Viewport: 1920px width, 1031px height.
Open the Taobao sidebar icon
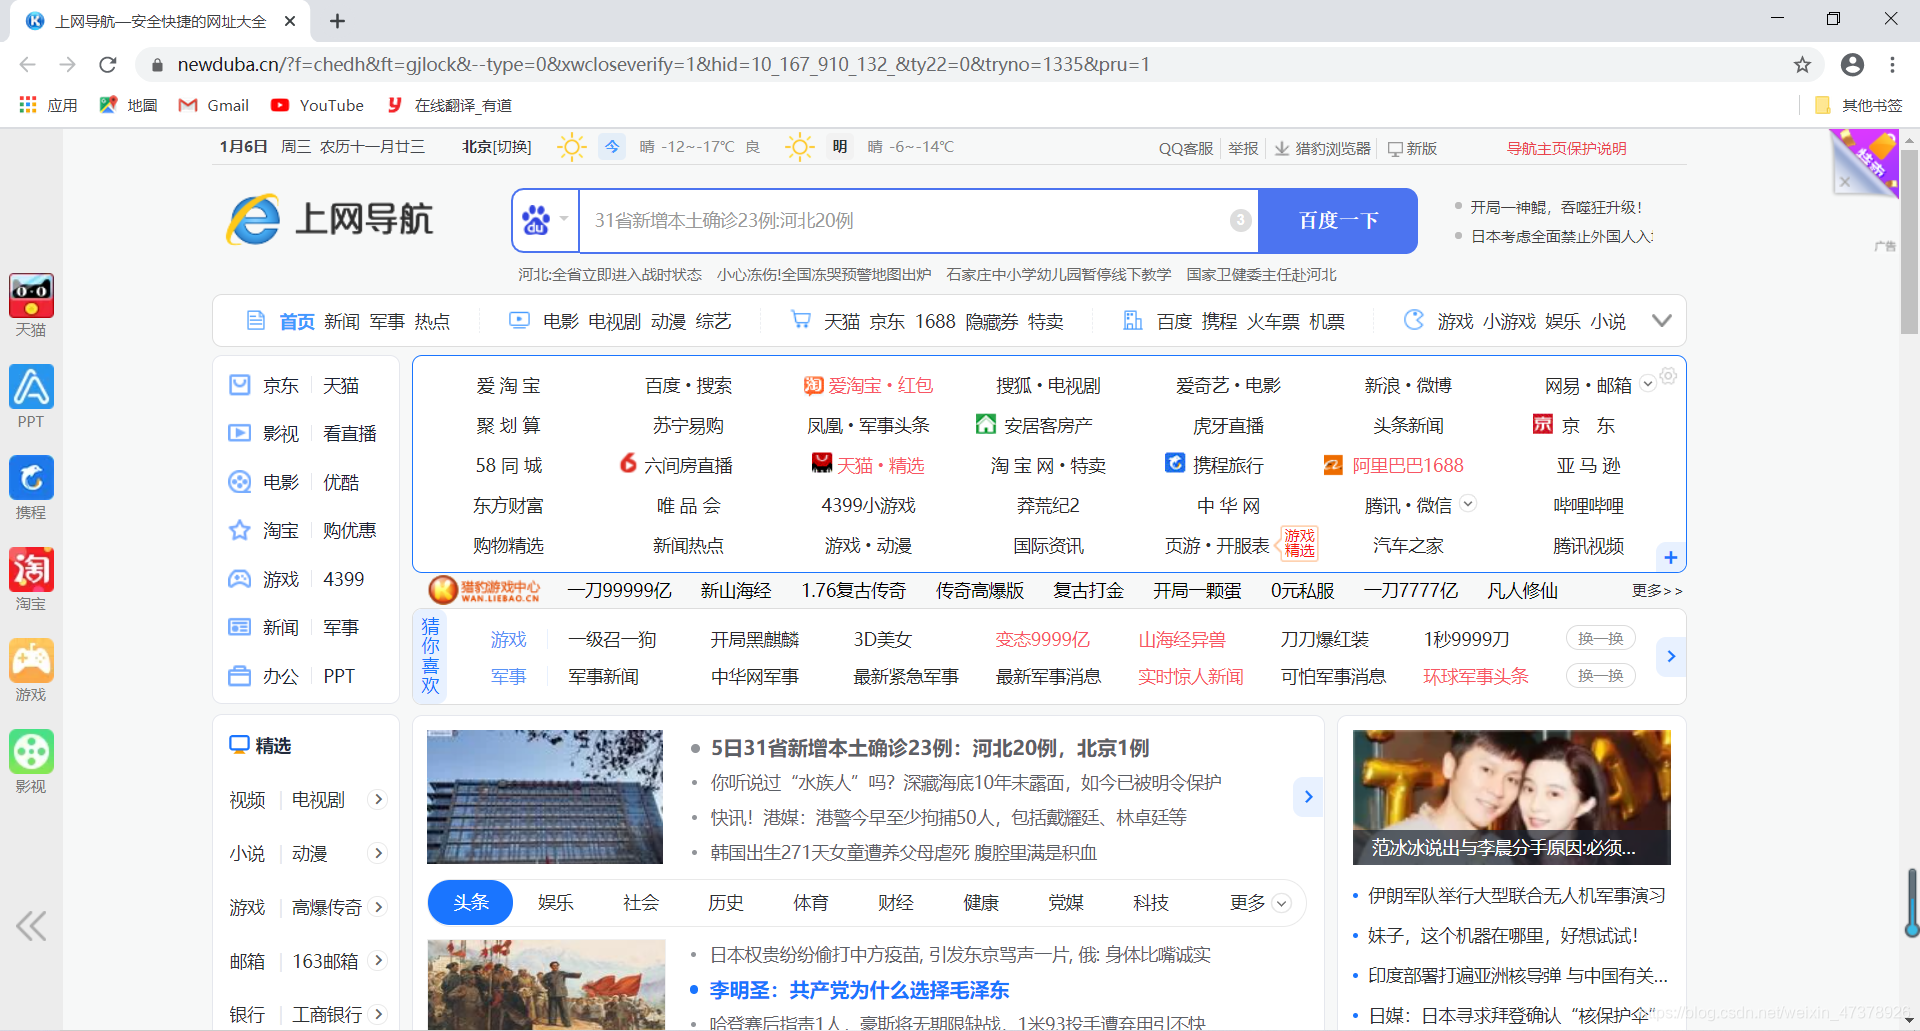[31, 569]
